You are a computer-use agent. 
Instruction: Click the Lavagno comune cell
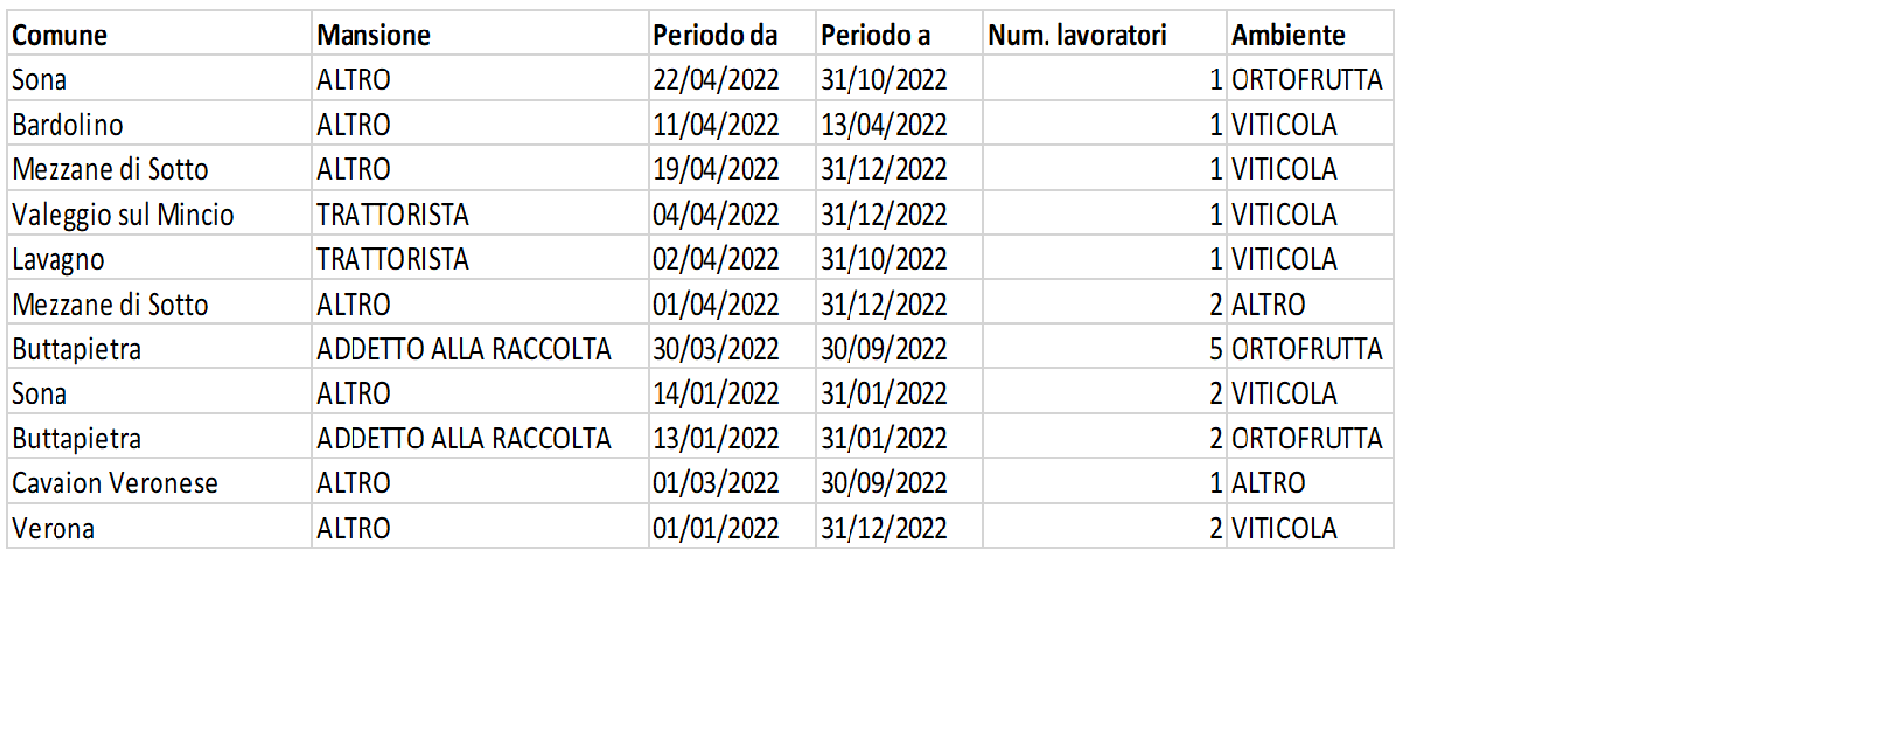click(x=159, y=259)
